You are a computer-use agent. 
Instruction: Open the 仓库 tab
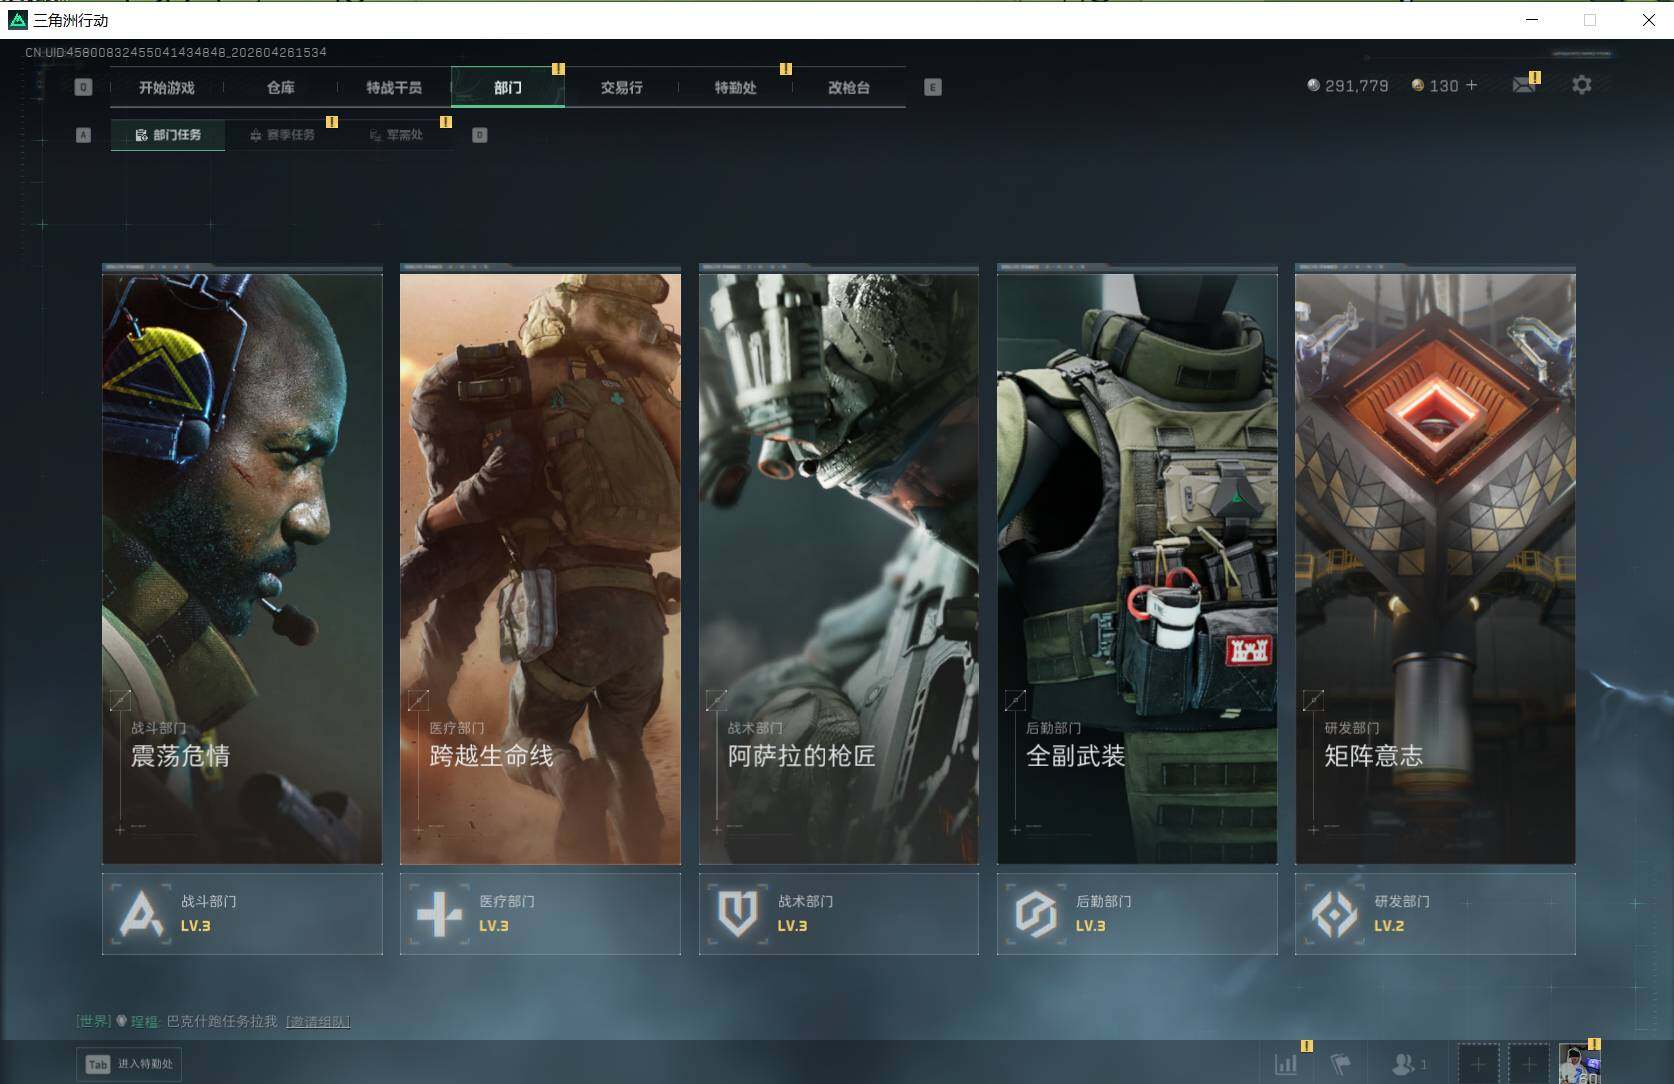(281, 88)
